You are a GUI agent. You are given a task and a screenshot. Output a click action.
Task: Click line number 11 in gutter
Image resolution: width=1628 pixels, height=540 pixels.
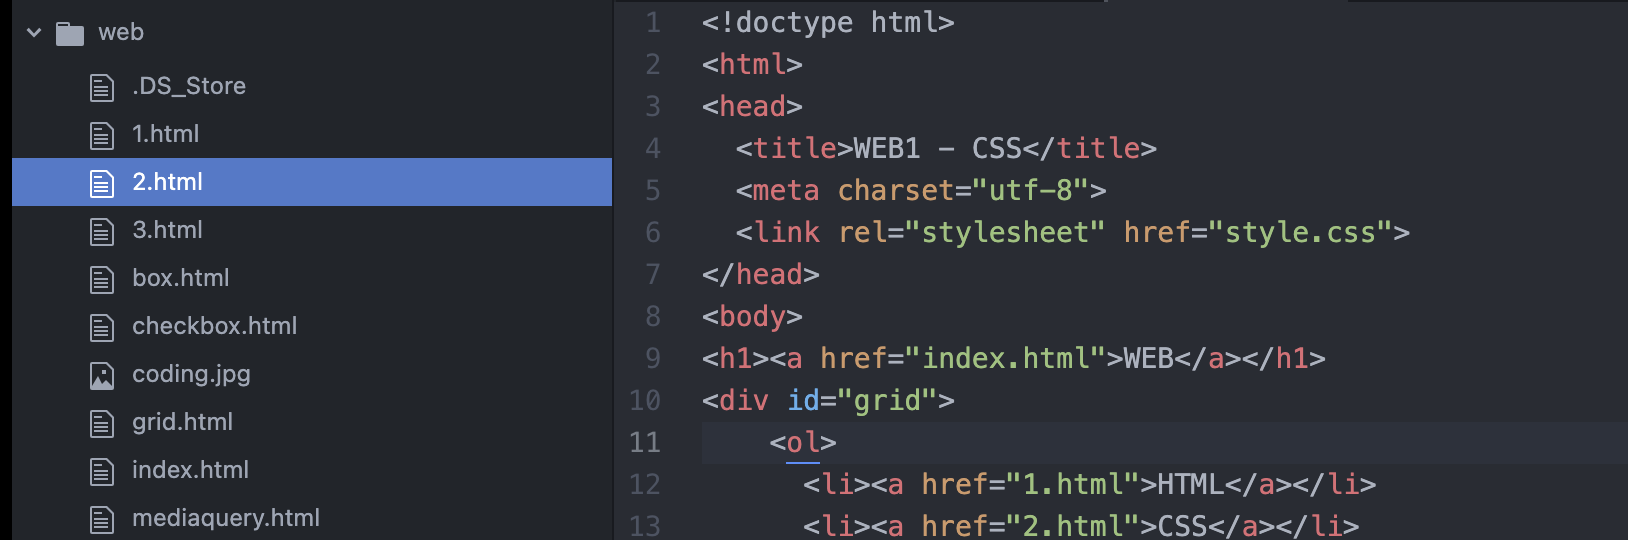[x=645, y=442]
